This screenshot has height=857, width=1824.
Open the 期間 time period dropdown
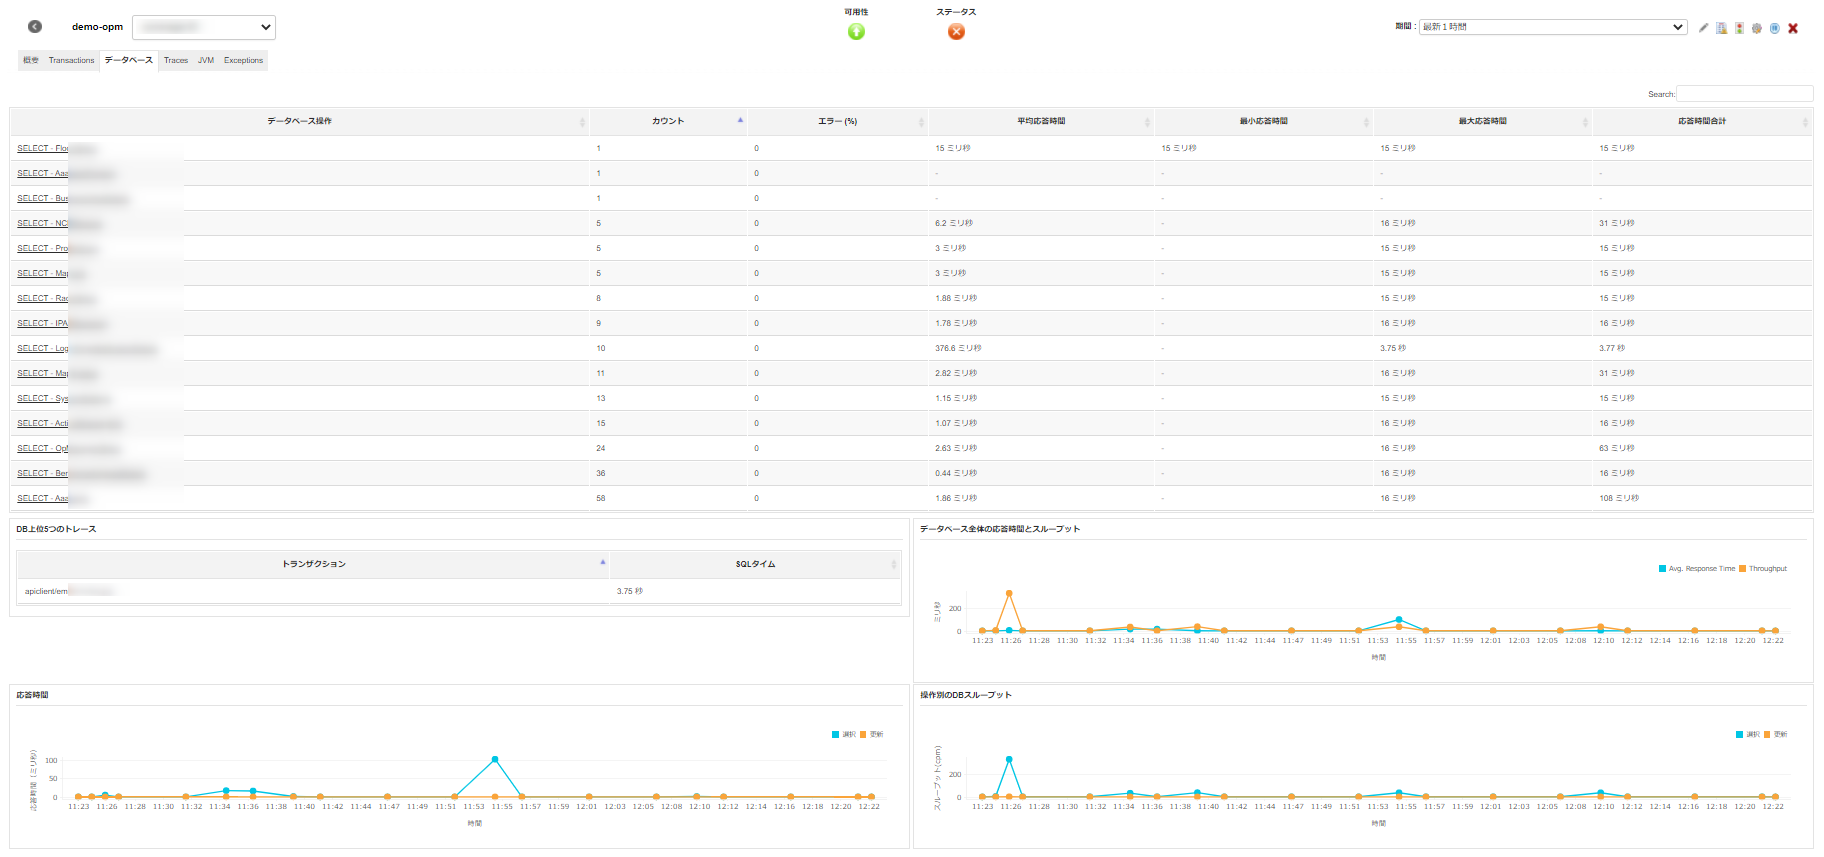tap(1552, 27)
